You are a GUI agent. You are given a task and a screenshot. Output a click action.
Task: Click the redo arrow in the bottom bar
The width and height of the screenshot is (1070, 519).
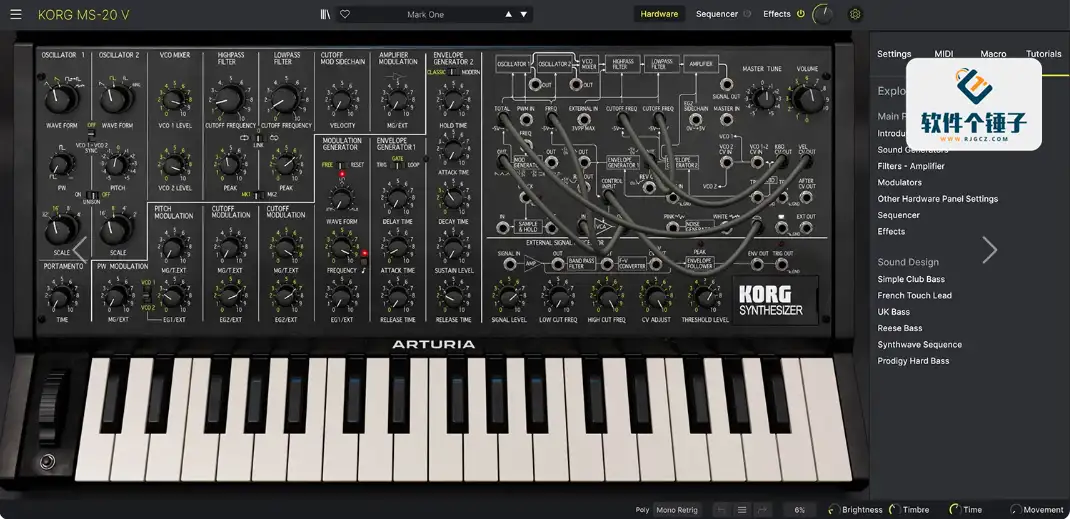point(762,509)
